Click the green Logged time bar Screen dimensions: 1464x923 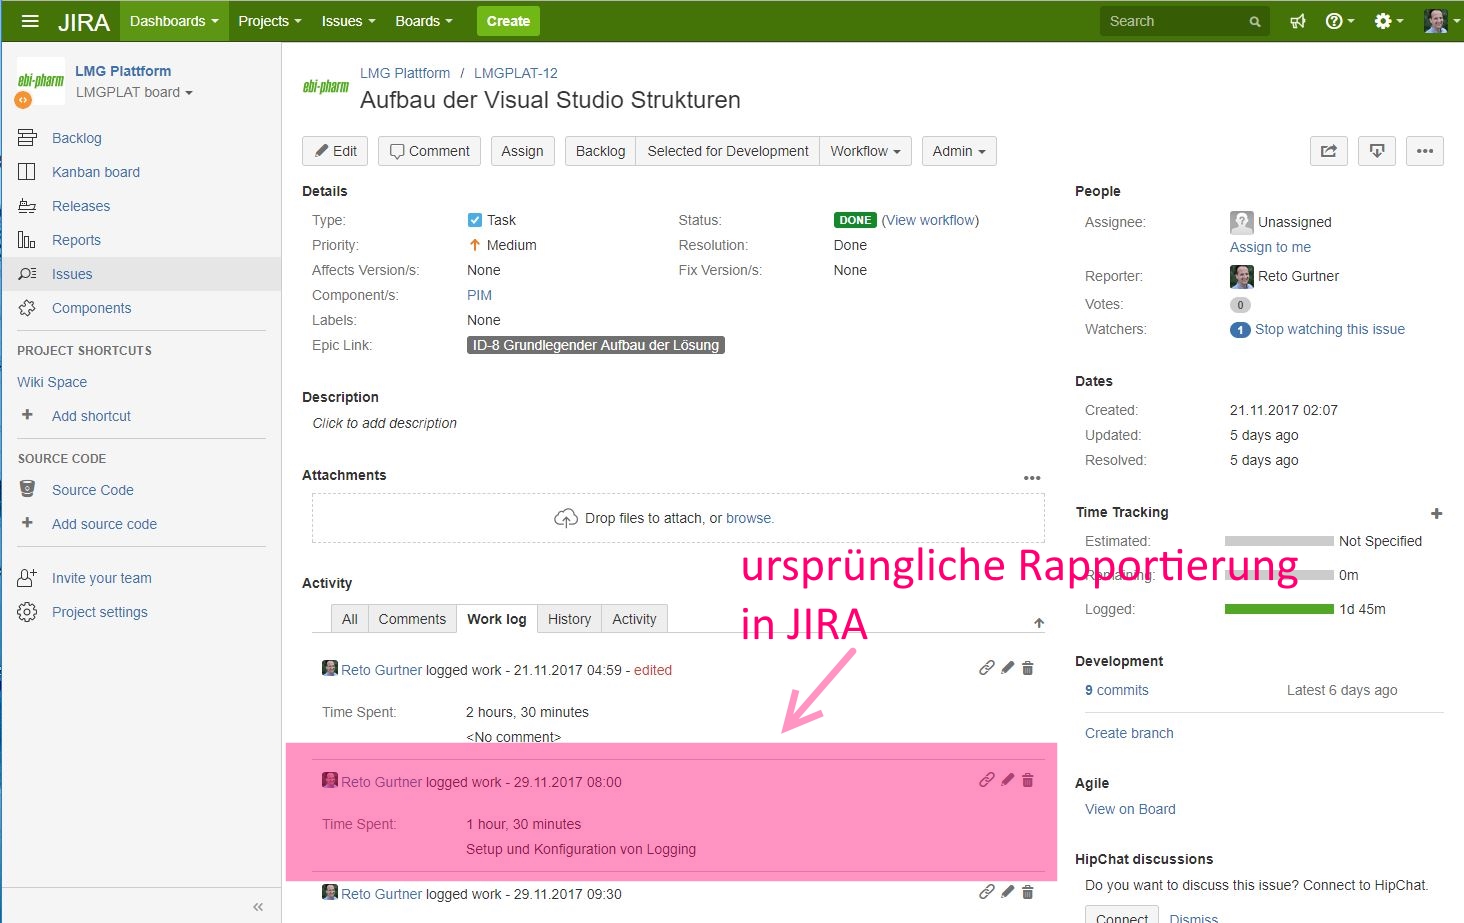coord(1279,609)
